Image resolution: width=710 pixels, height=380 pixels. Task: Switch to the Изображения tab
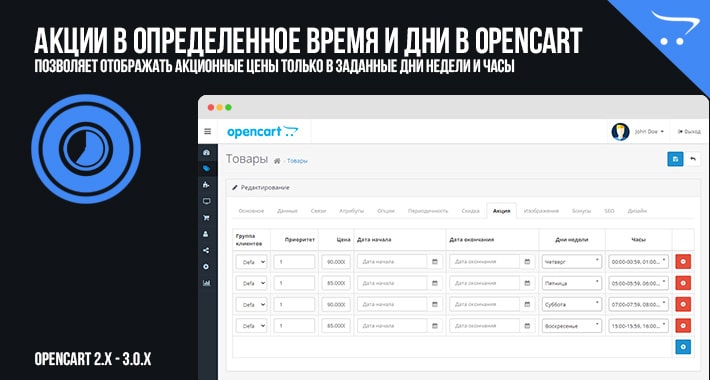point(541,211)
